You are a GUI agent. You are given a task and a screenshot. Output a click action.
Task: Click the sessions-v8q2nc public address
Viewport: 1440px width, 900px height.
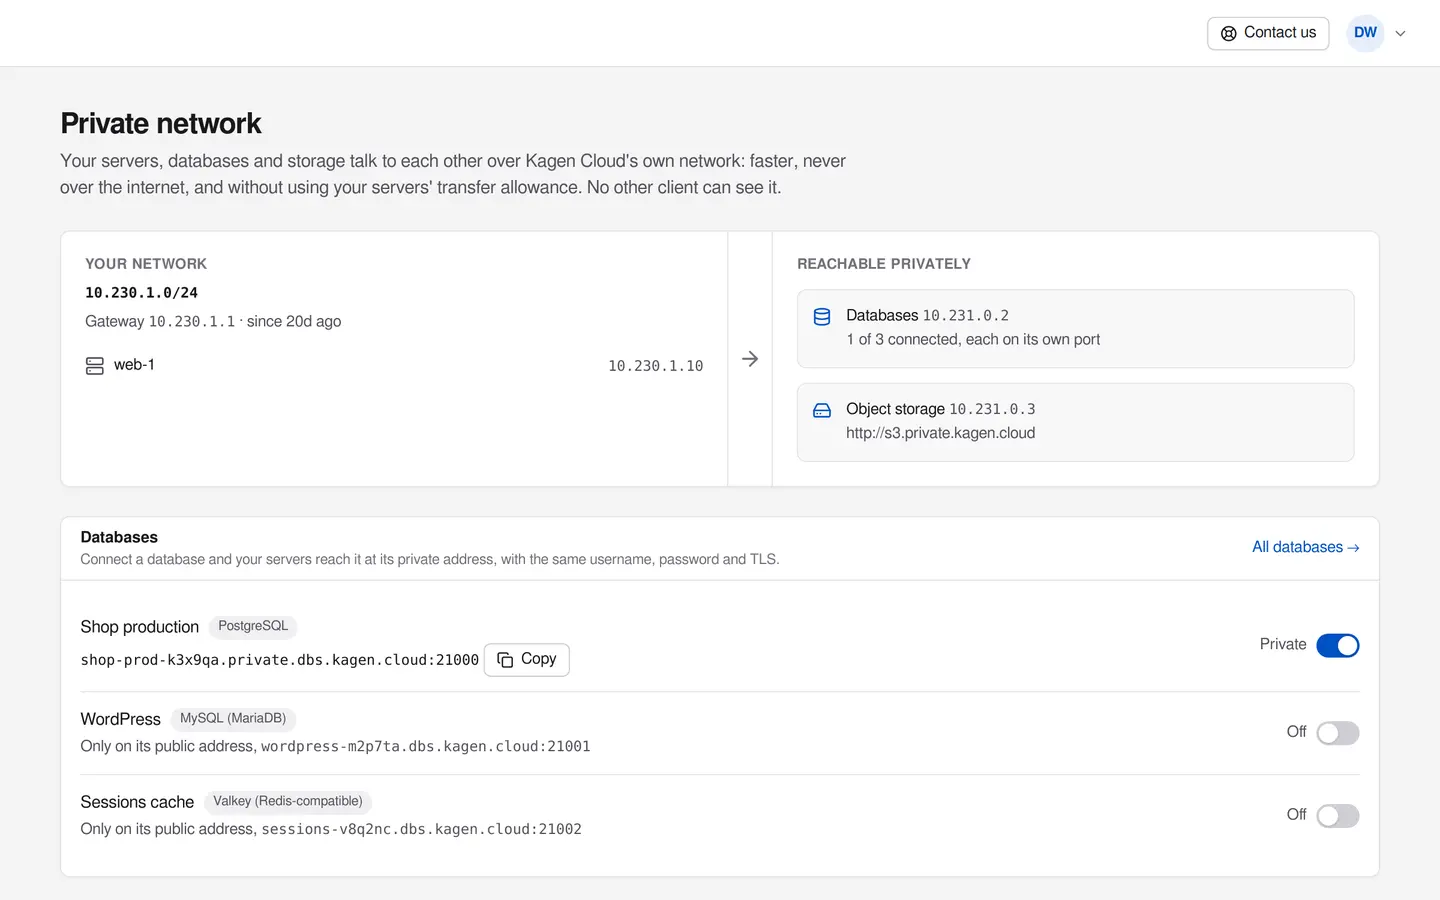[422, 830]
